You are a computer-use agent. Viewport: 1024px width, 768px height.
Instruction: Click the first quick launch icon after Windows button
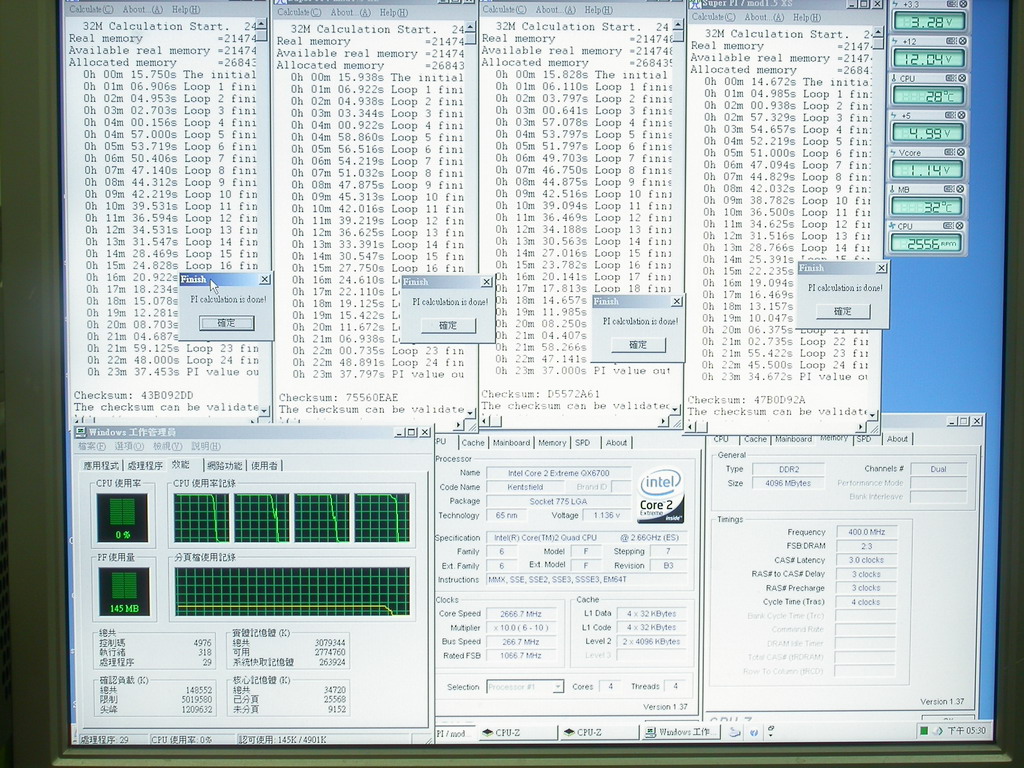(735, 732)
